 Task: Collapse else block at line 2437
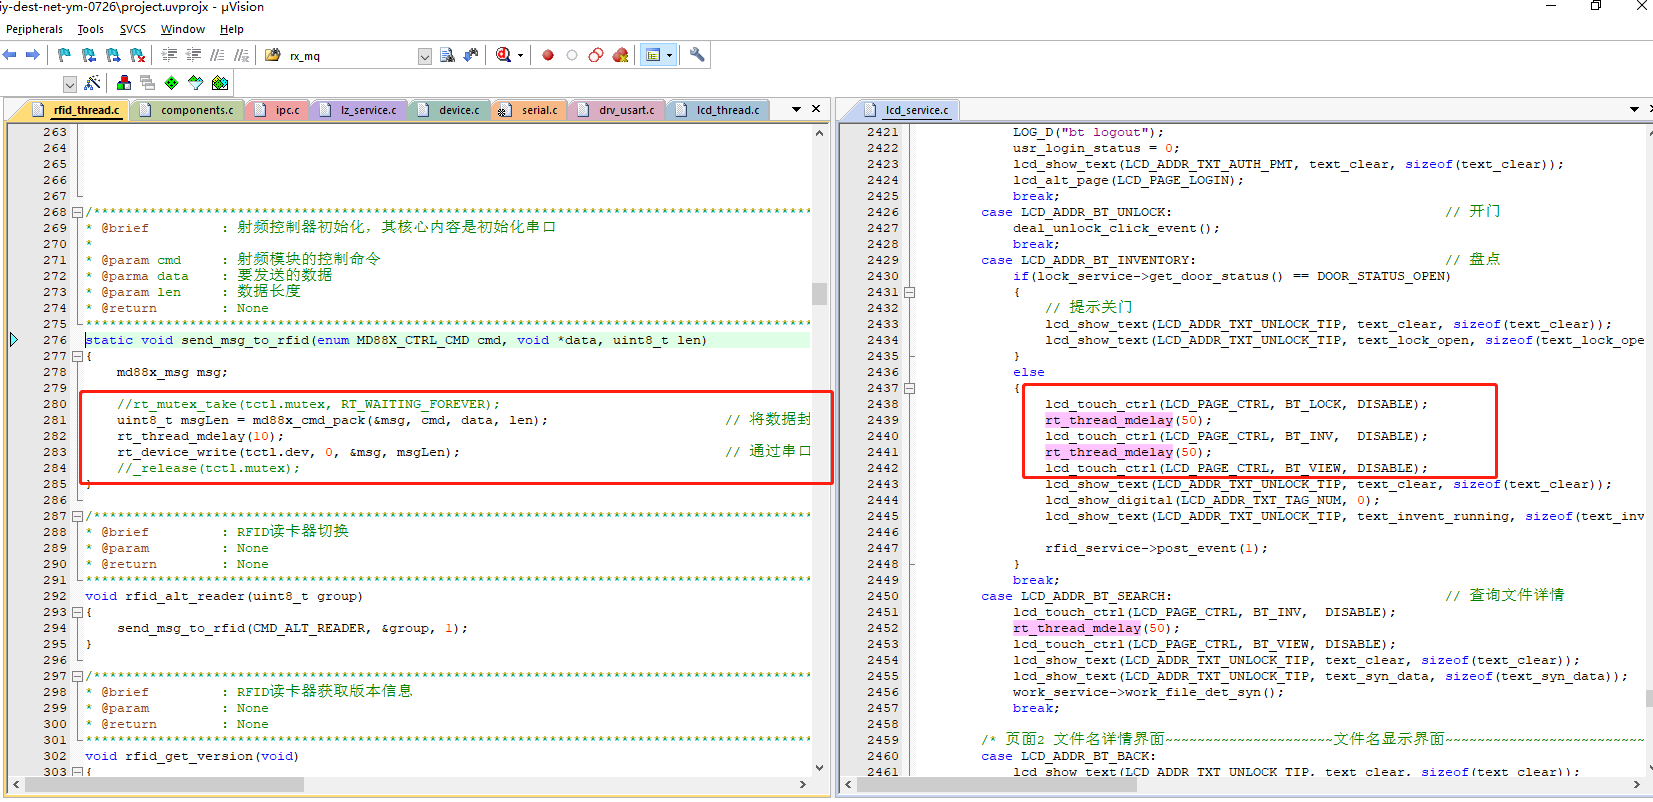tap(909, 388)
